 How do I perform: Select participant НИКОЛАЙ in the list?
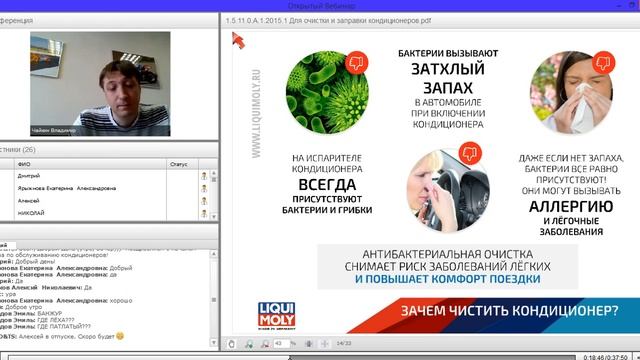tap(31, 213)
